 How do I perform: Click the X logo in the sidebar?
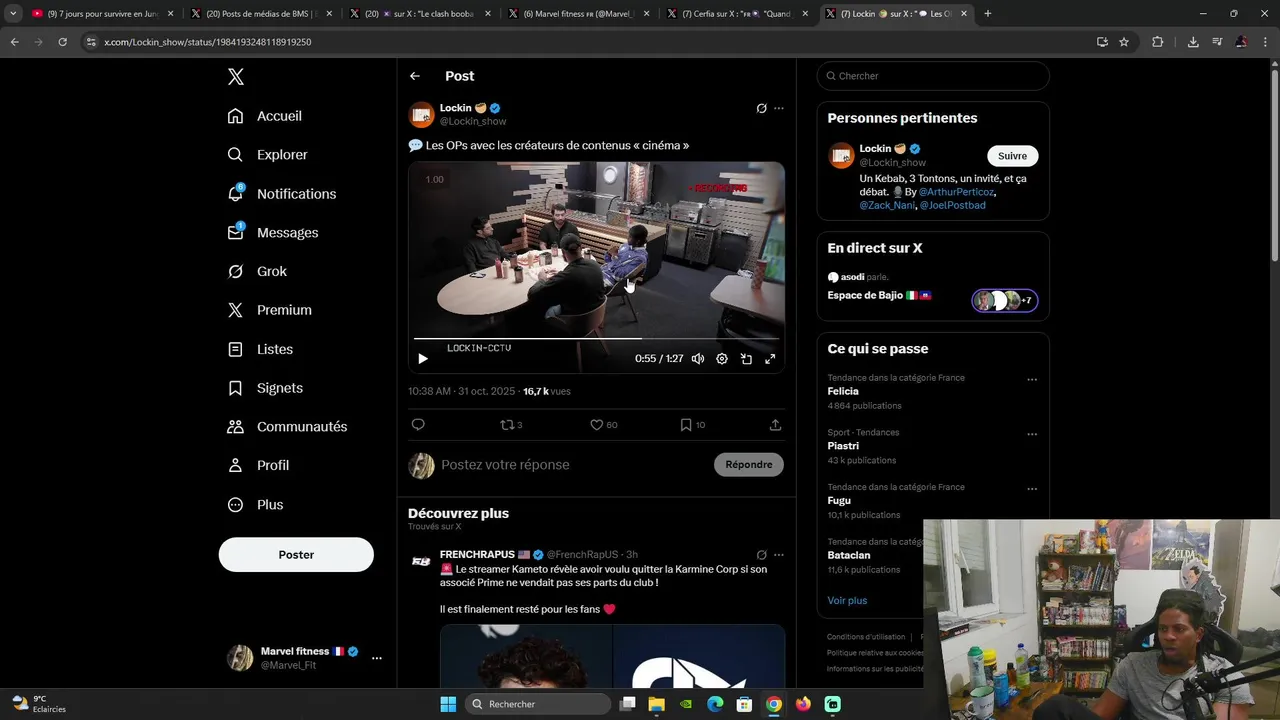coord(235,77)
